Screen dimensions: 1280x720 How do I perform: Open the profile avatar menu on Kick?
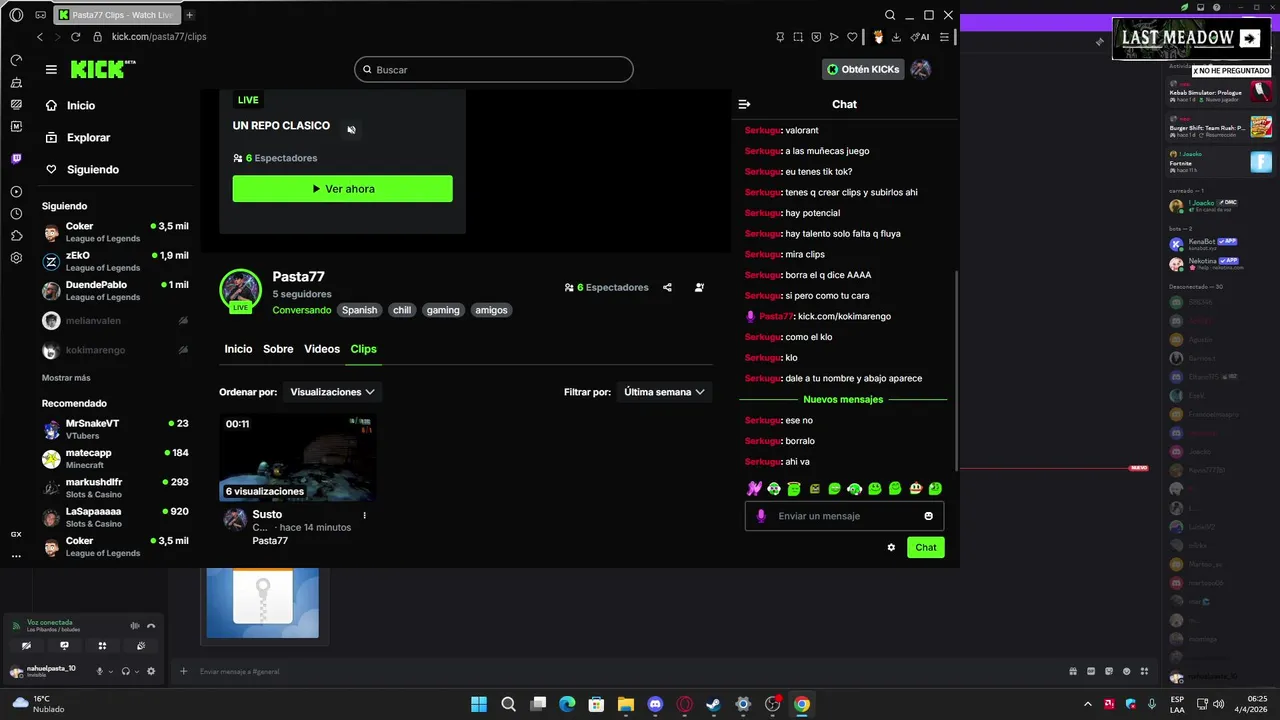click(921, 69)
